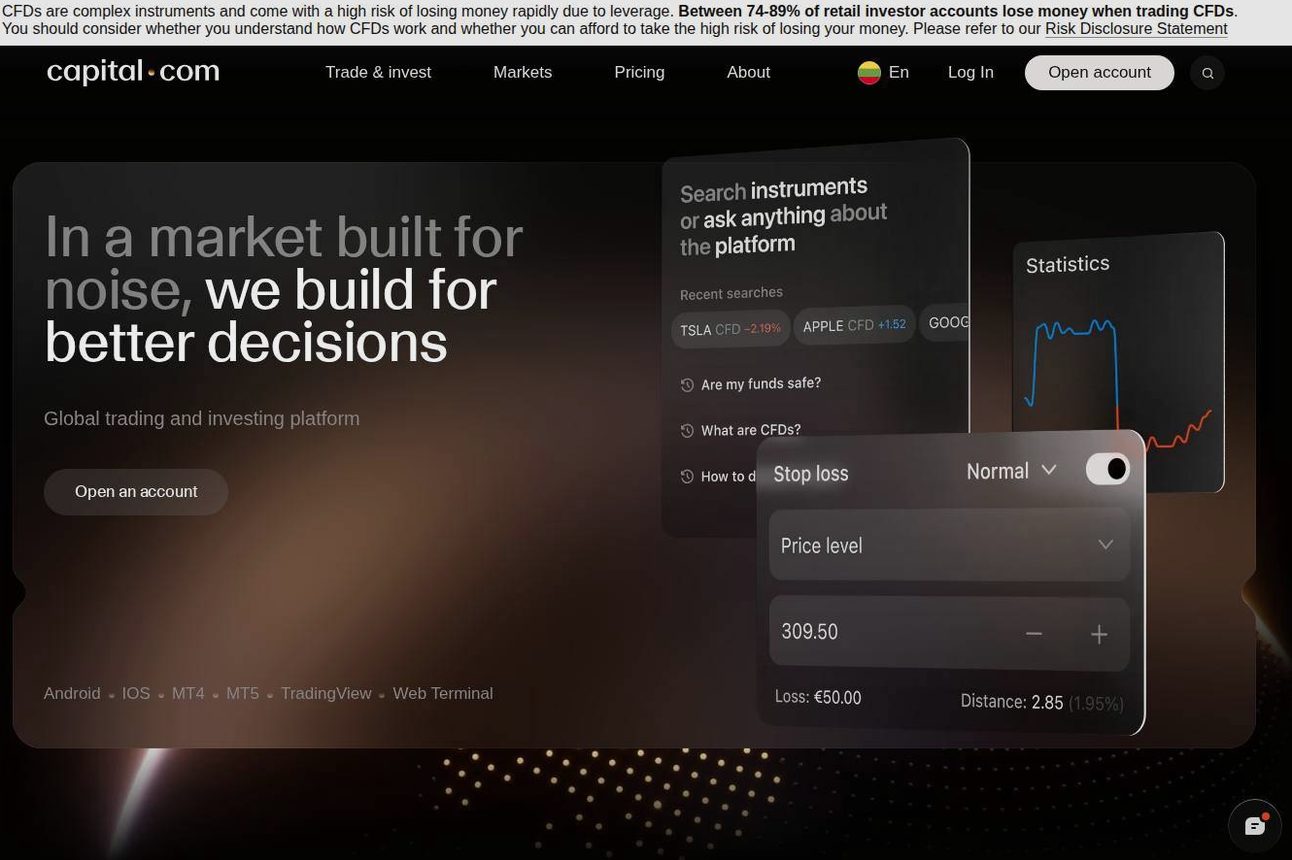Open the Trade & invest menu
1292x860 pixels.
click(378, 73)
